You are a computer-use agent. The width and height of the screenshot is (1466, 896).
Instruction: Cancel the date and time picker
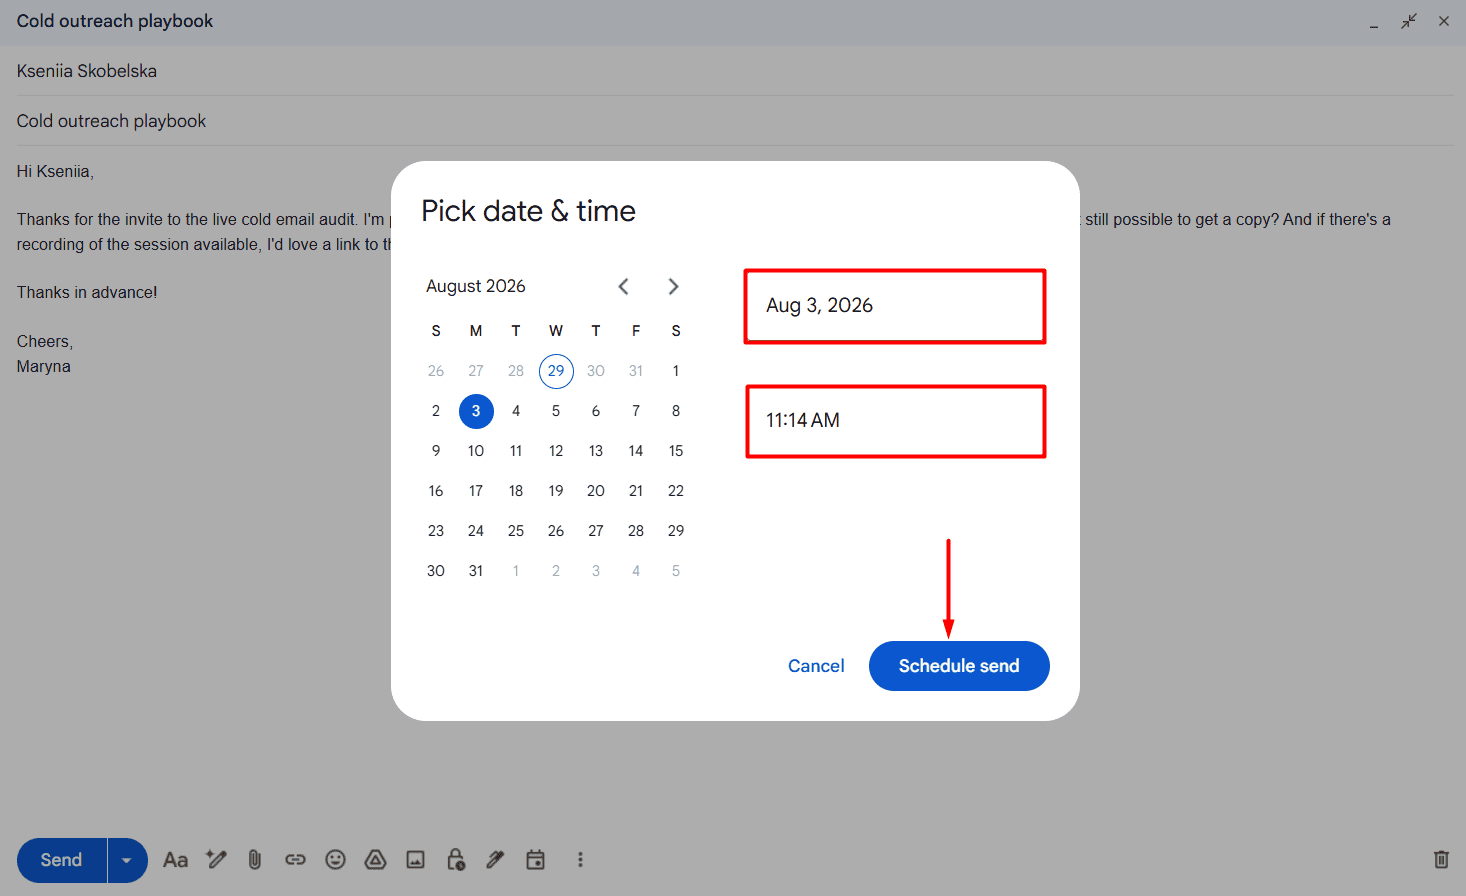(816, 666)
